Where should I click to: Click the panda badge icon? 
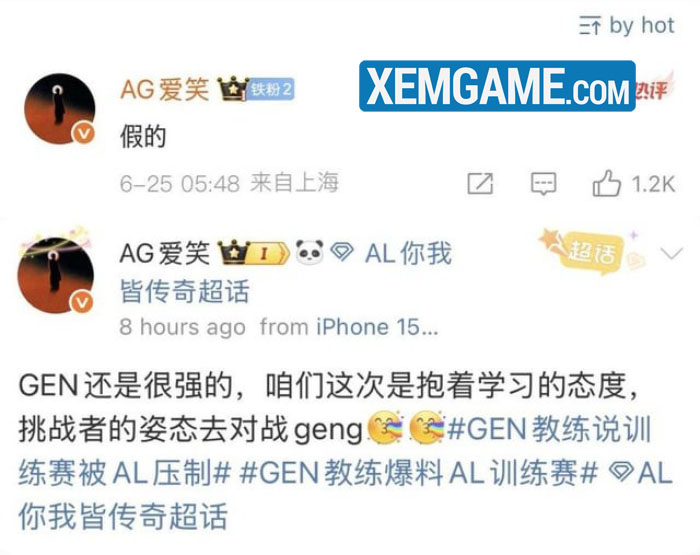309,253
